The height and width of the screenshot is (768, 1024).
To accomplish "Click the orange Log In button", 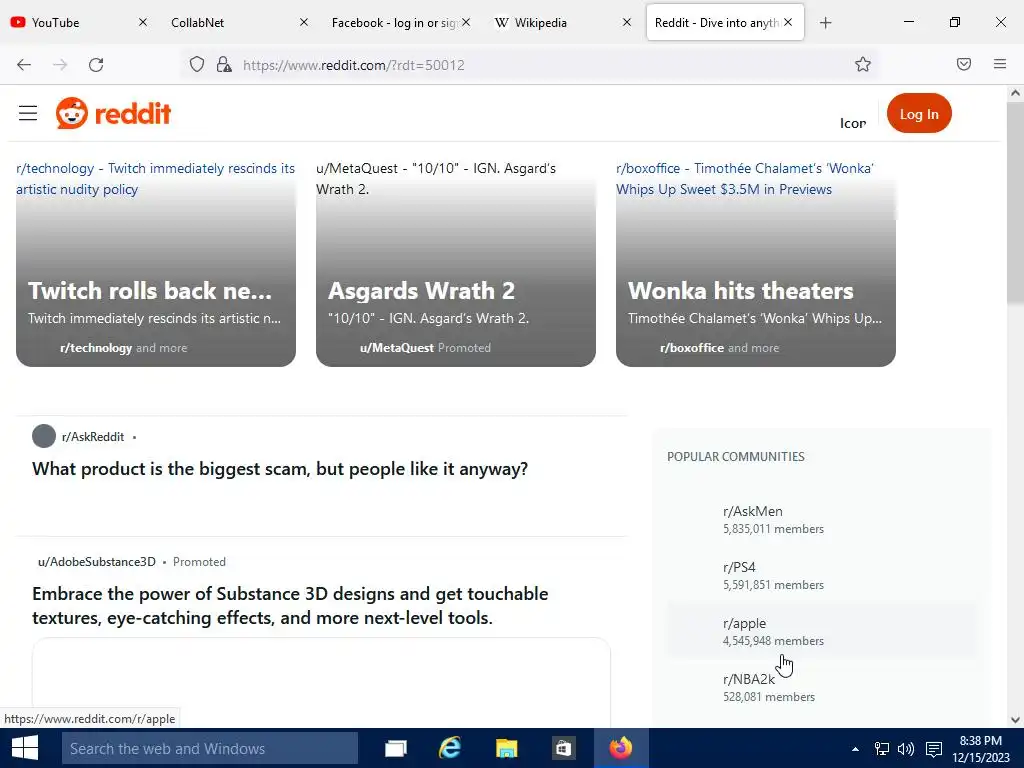I will coord(919,114).
